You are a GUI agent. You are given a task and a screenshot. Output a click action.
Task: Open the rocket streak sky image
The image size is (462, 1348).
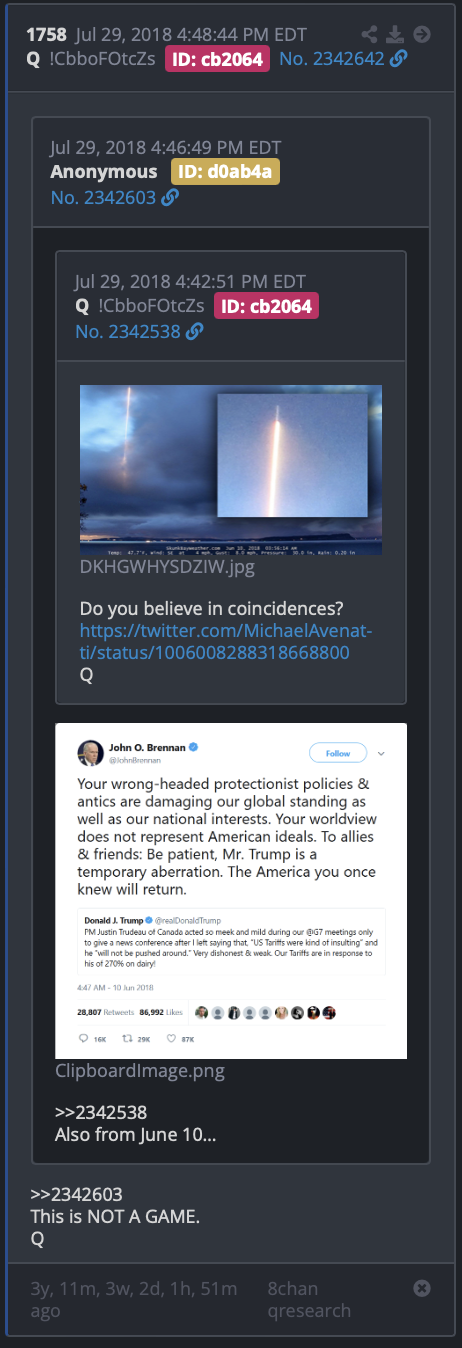(231, 471)
